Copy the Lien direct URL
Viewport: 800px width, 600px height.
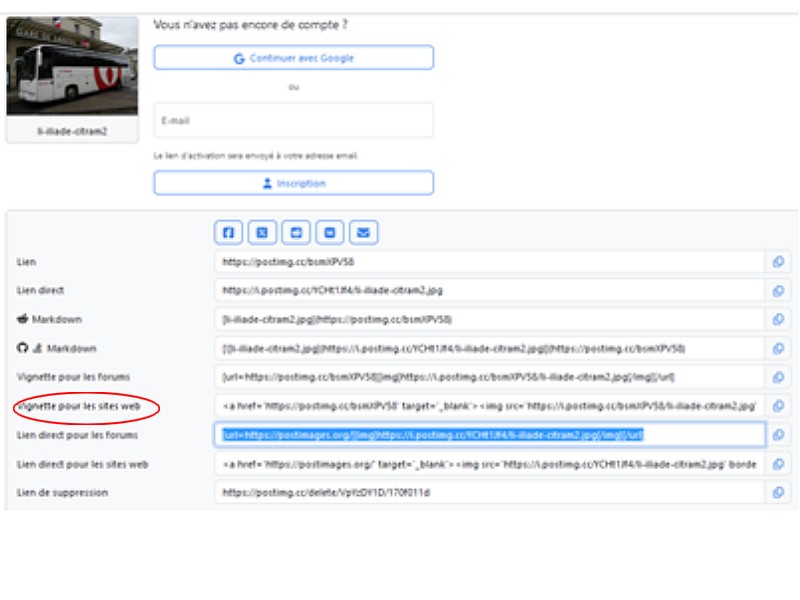pos(778,290)
